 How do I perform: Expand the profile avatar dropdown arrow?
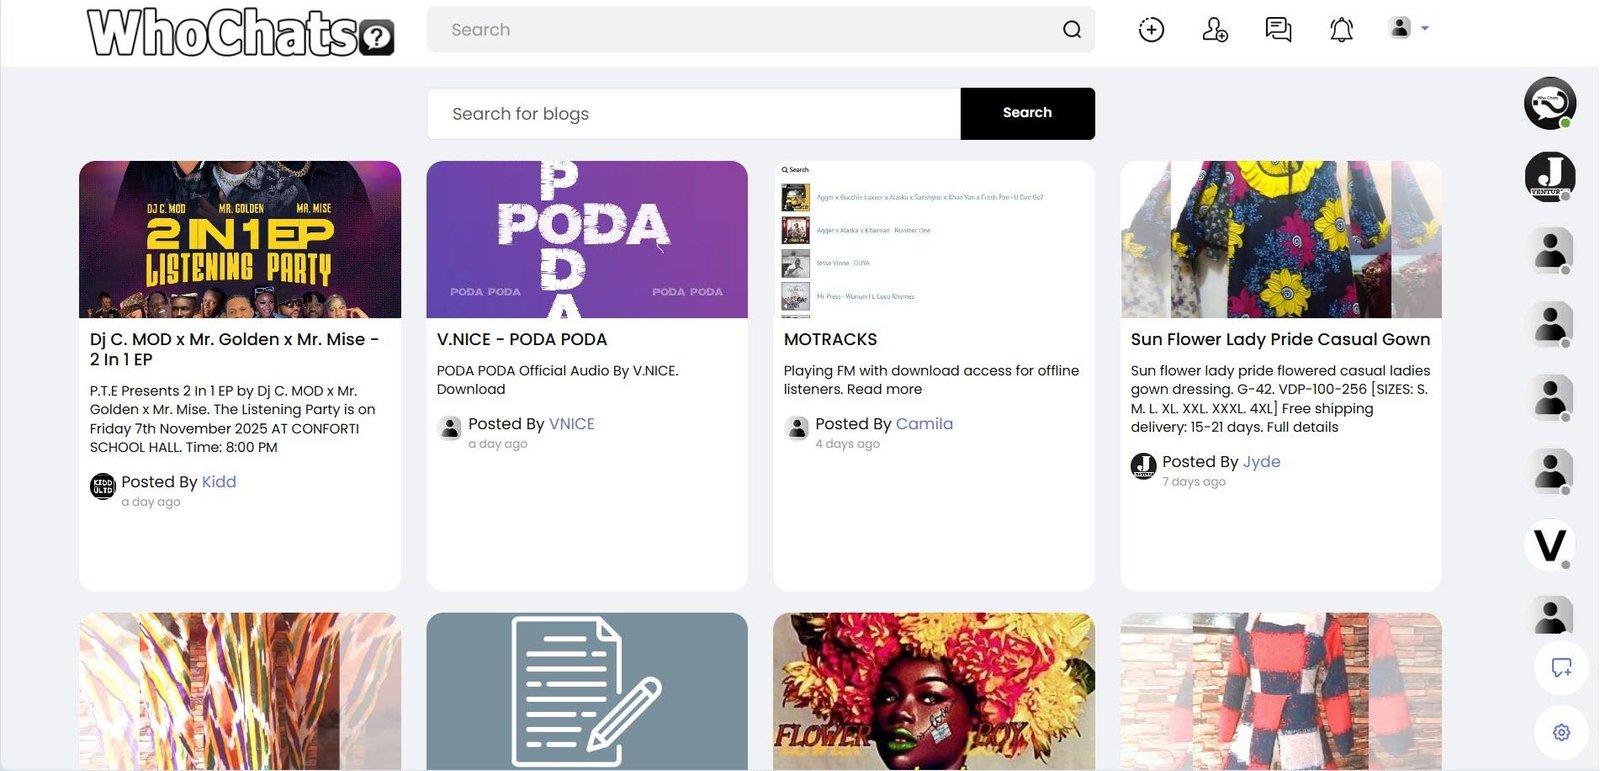pyautogui.click(x=1425, y=29)
